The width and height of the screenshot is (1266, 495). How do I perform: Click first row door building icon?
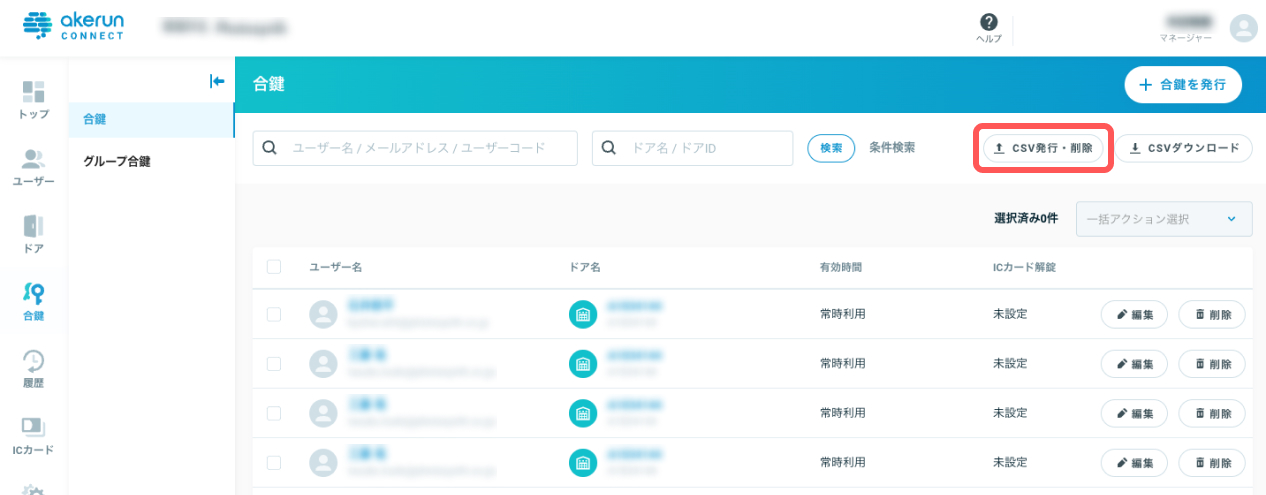[x=583, y=314]
